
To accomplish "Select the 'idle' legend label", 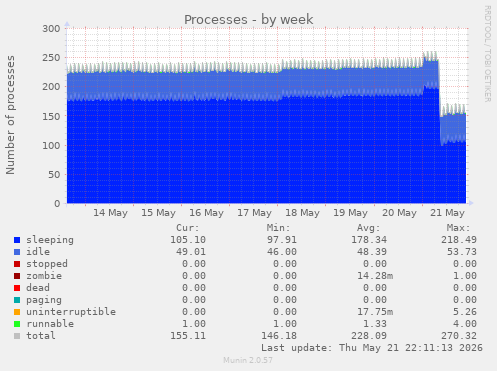I will 38,252.
